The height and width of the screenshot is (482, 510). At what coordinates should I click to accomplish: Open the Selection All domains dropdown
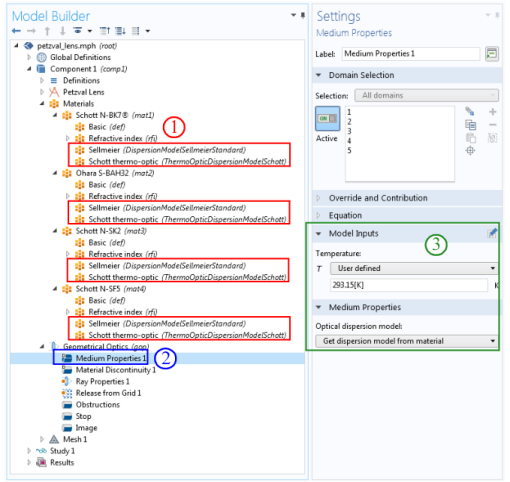tap(426, 95)
